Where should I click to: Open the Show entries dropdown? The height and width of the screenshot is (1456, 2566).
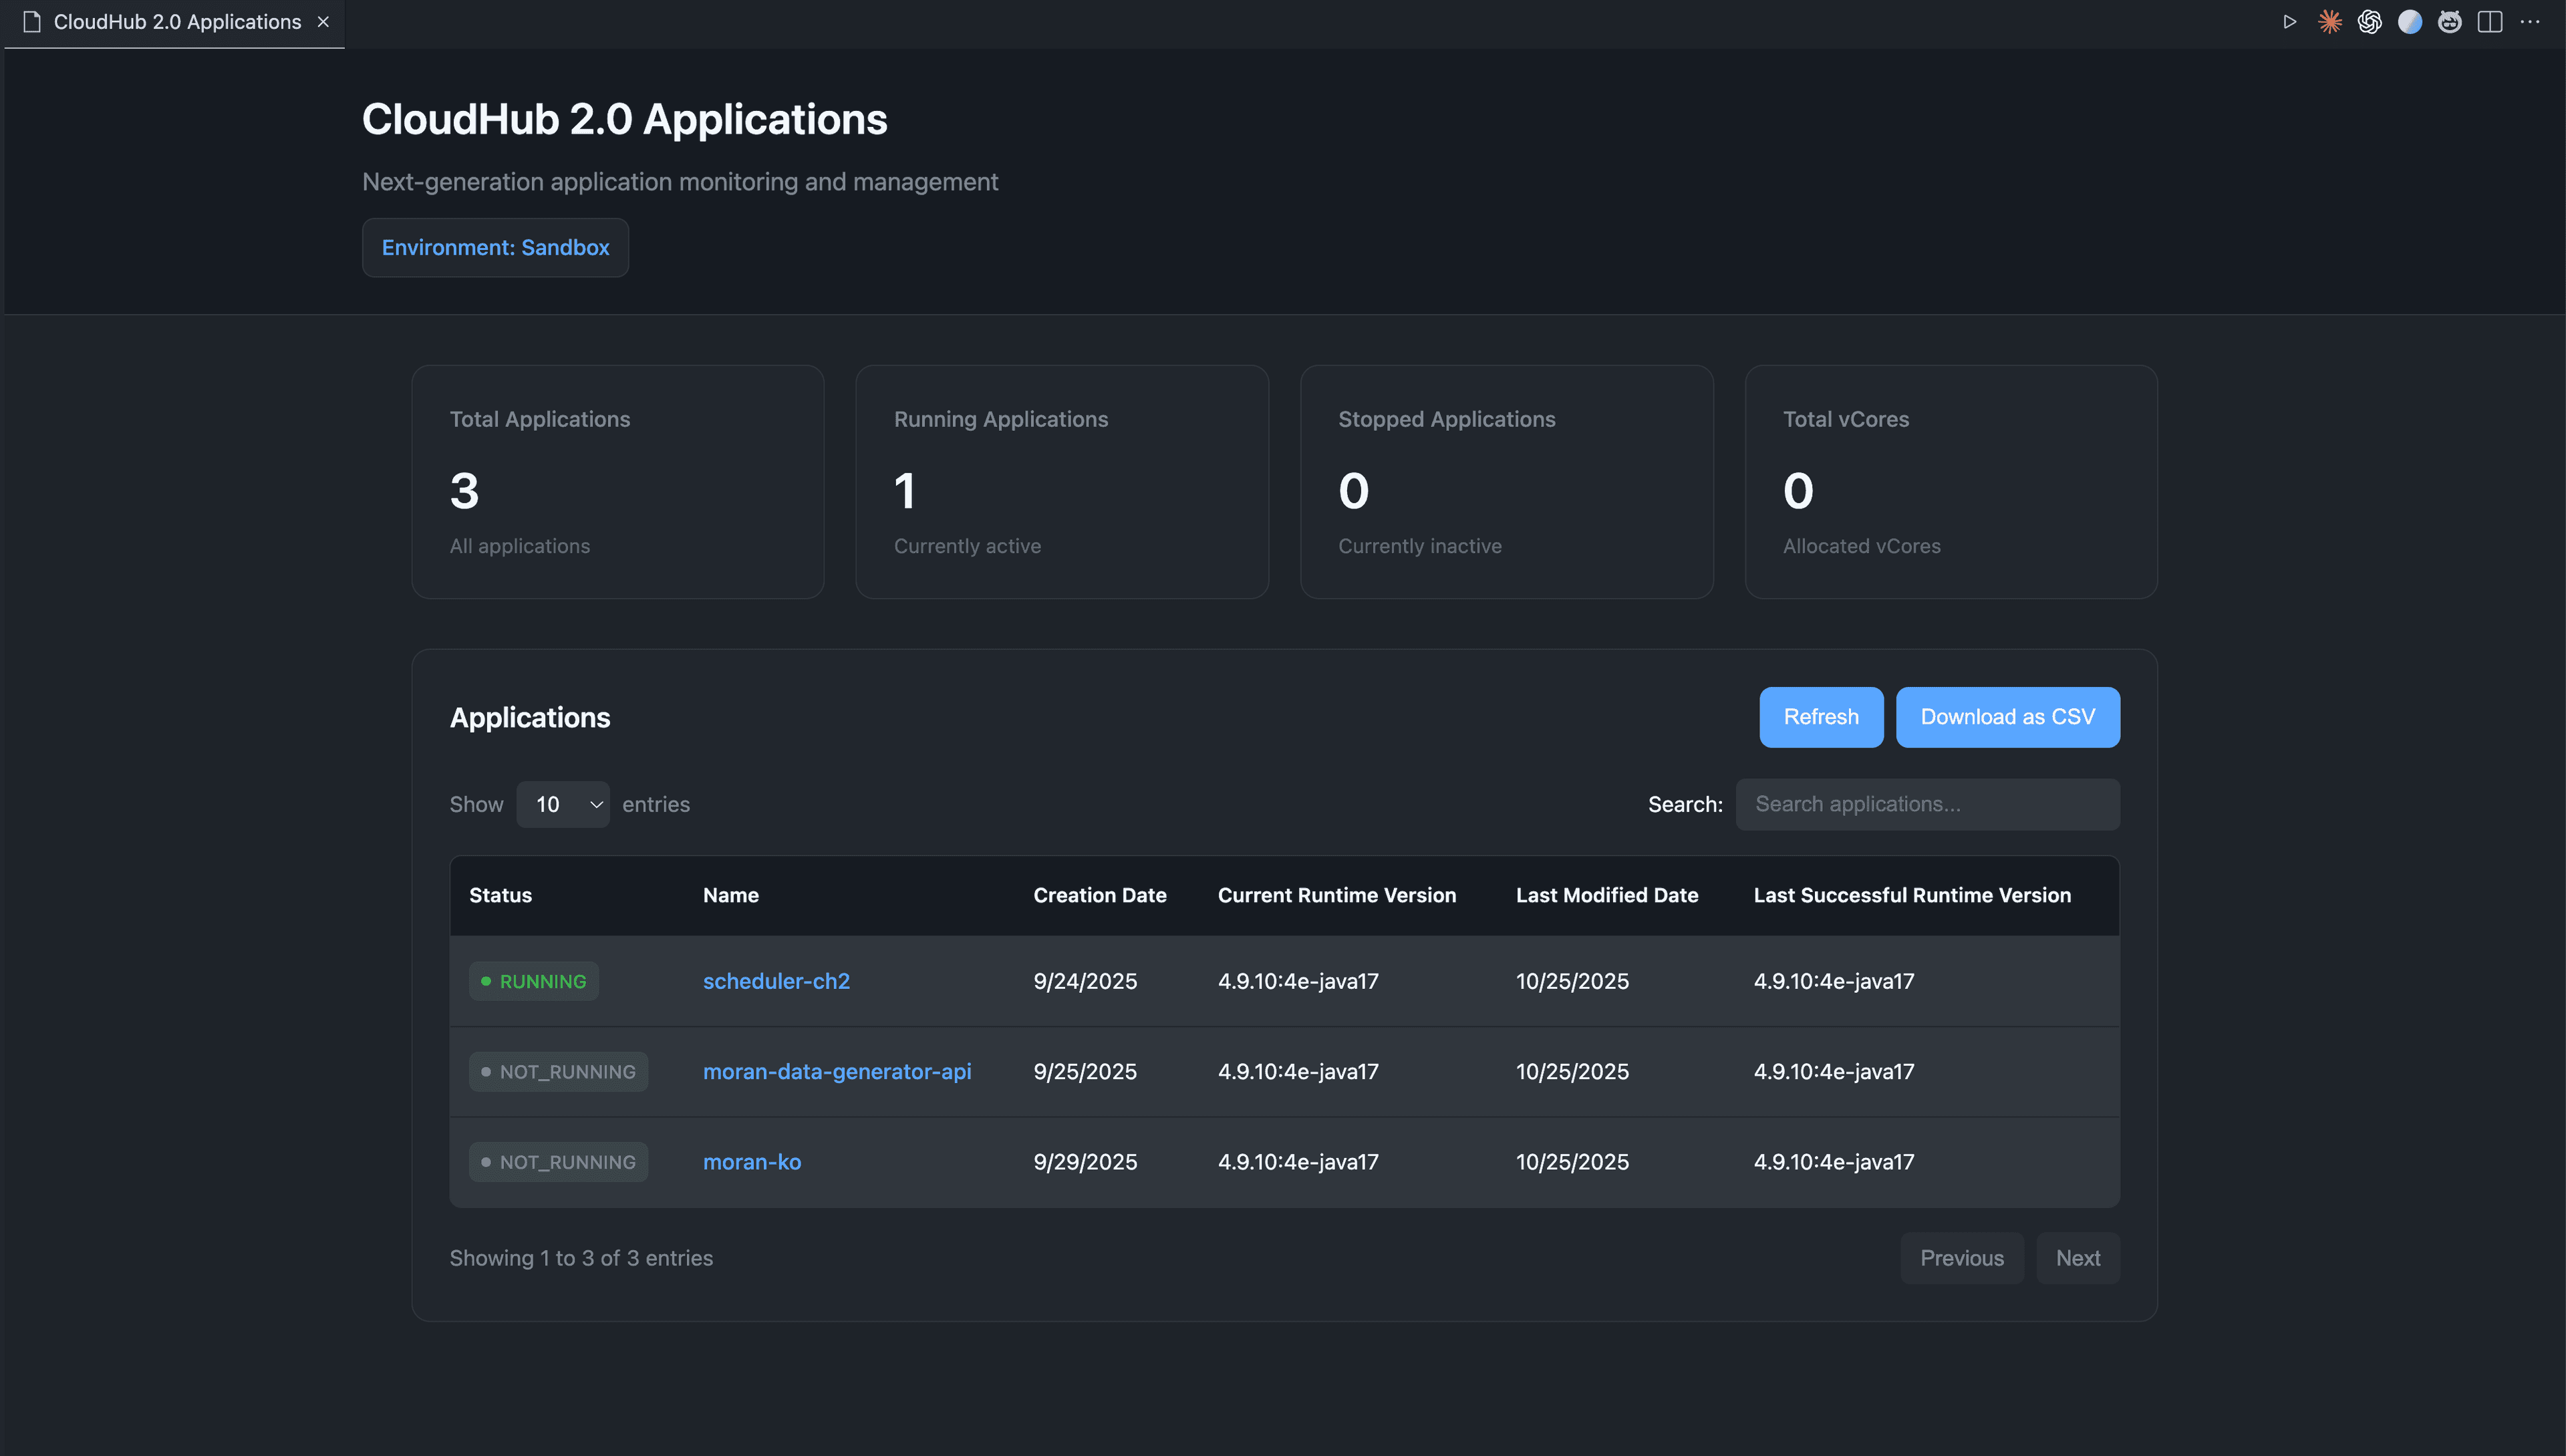(562, 804)
